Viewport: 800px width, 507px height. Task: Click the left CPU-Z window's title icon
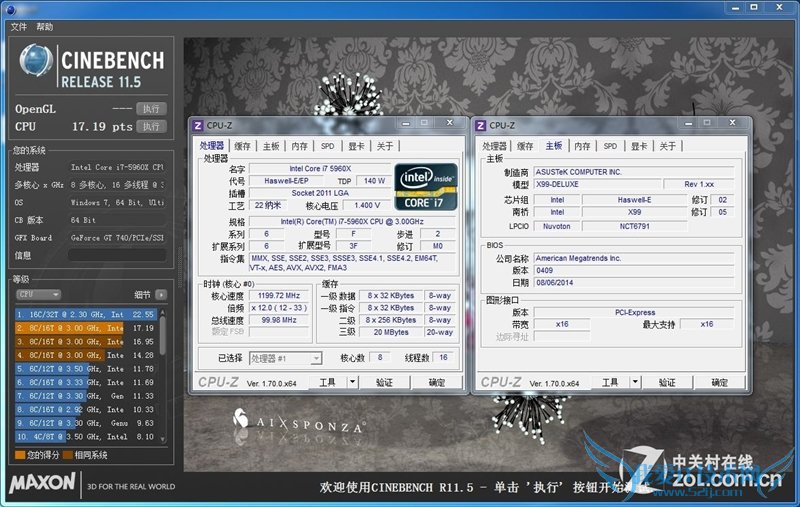click(x=198, y=125)
